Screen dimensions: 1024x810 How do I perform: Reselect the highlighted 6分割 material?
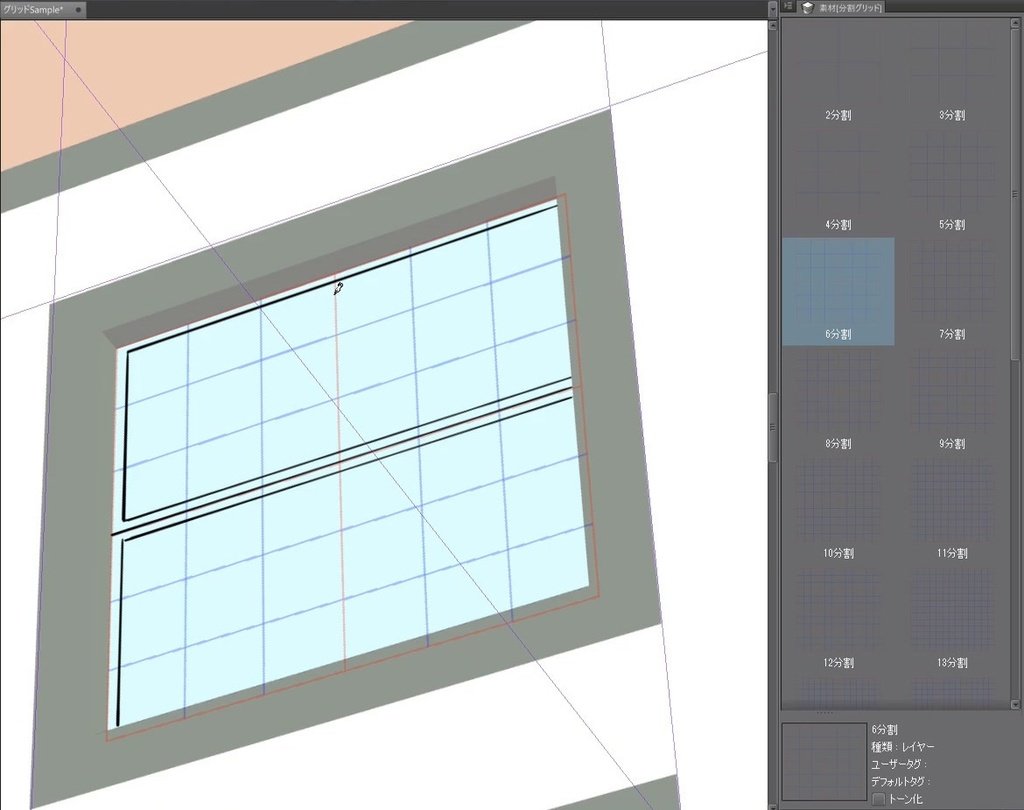click(838, 290)
